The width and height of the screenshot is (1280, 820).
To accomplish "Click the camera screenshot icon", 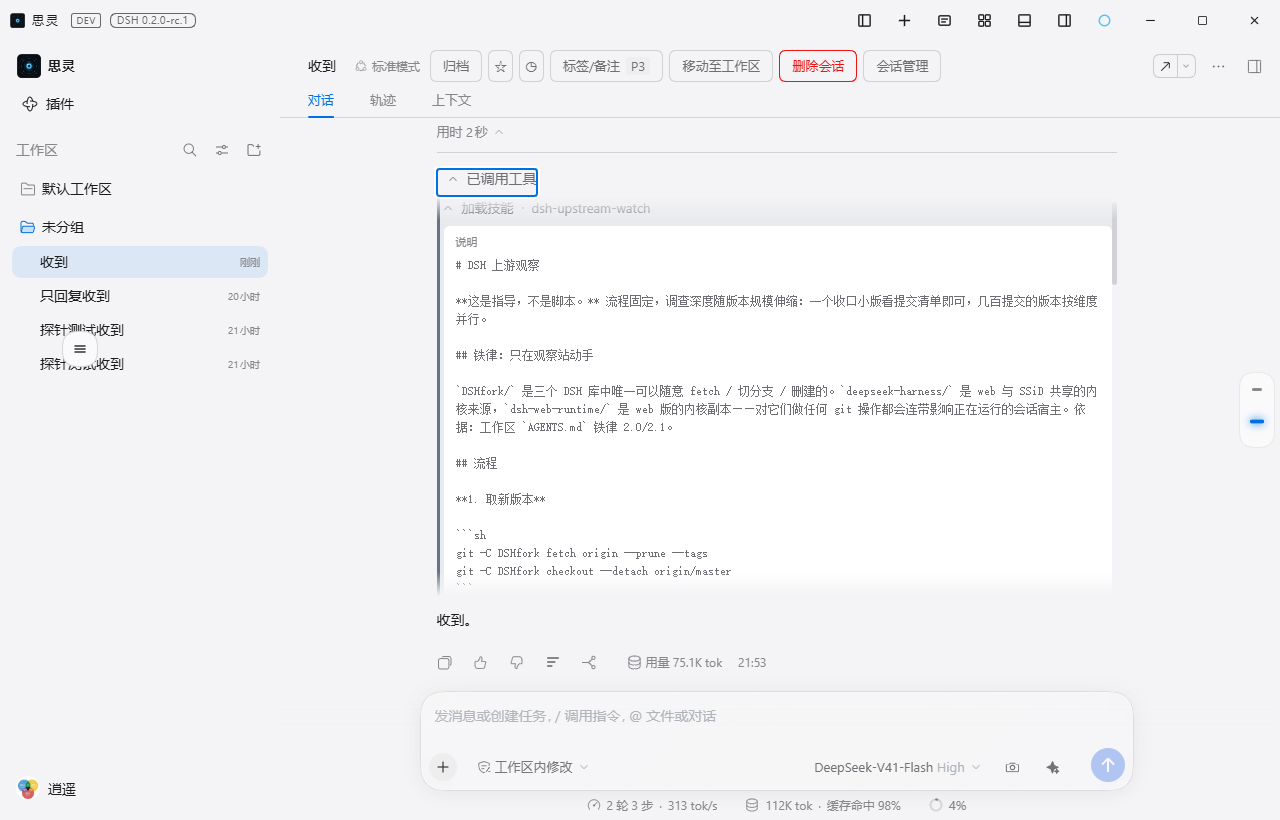I will tap(1013, 767).
